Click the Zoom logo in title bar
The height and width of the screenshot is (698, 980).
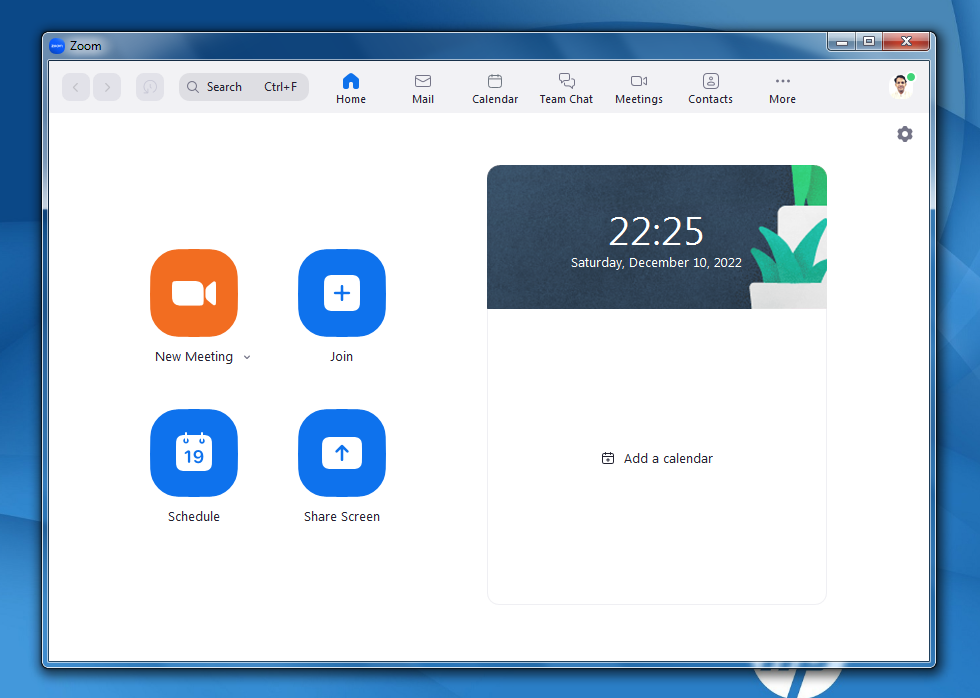pos(57,46)
